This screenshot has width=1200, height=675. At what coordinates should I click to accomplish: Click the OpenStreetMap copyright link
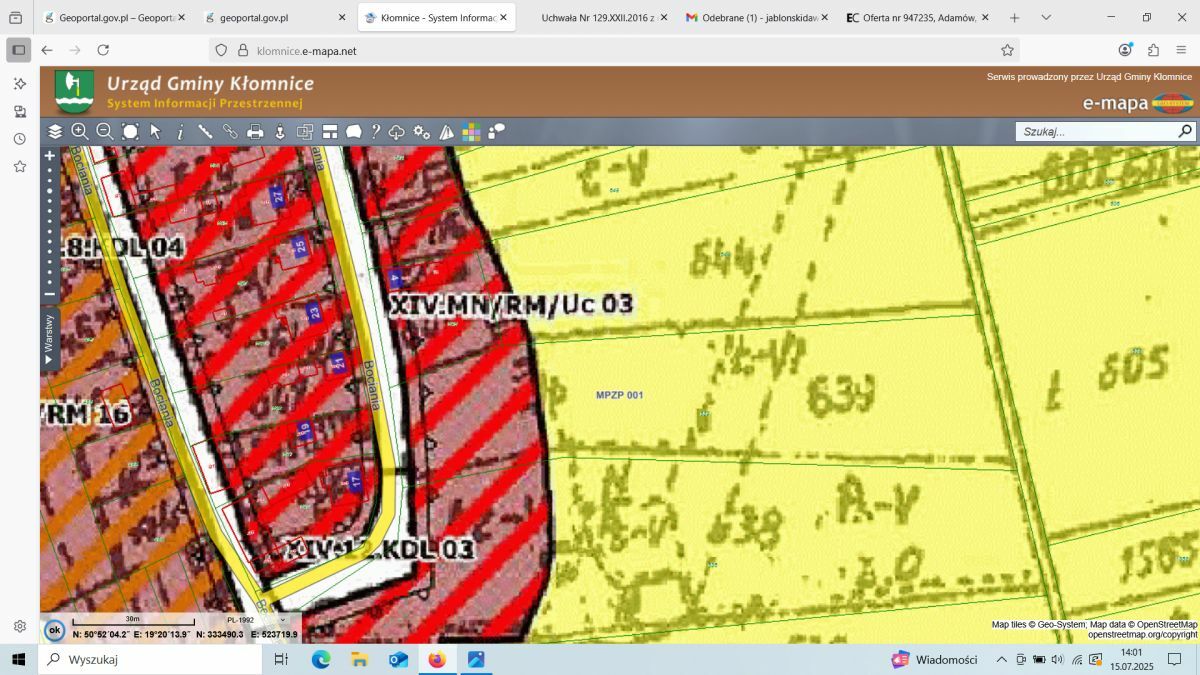[1143, 634]
